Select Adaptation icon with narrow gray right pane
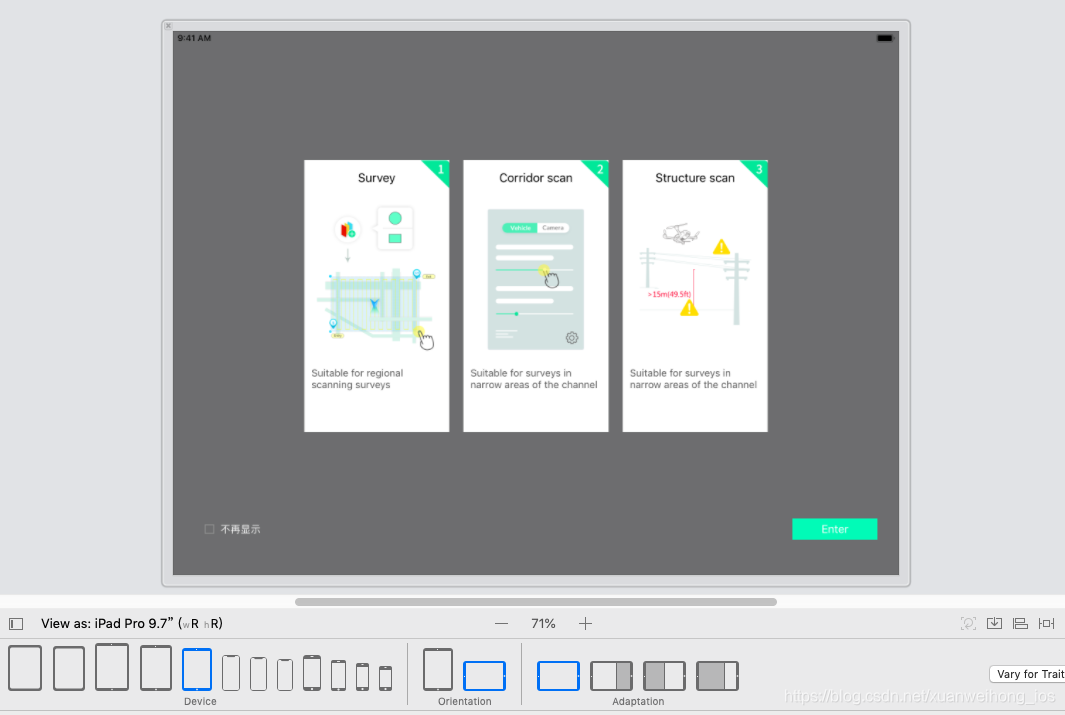The image size is (1065, 715). pyautogui.click(x=611, y=676)
